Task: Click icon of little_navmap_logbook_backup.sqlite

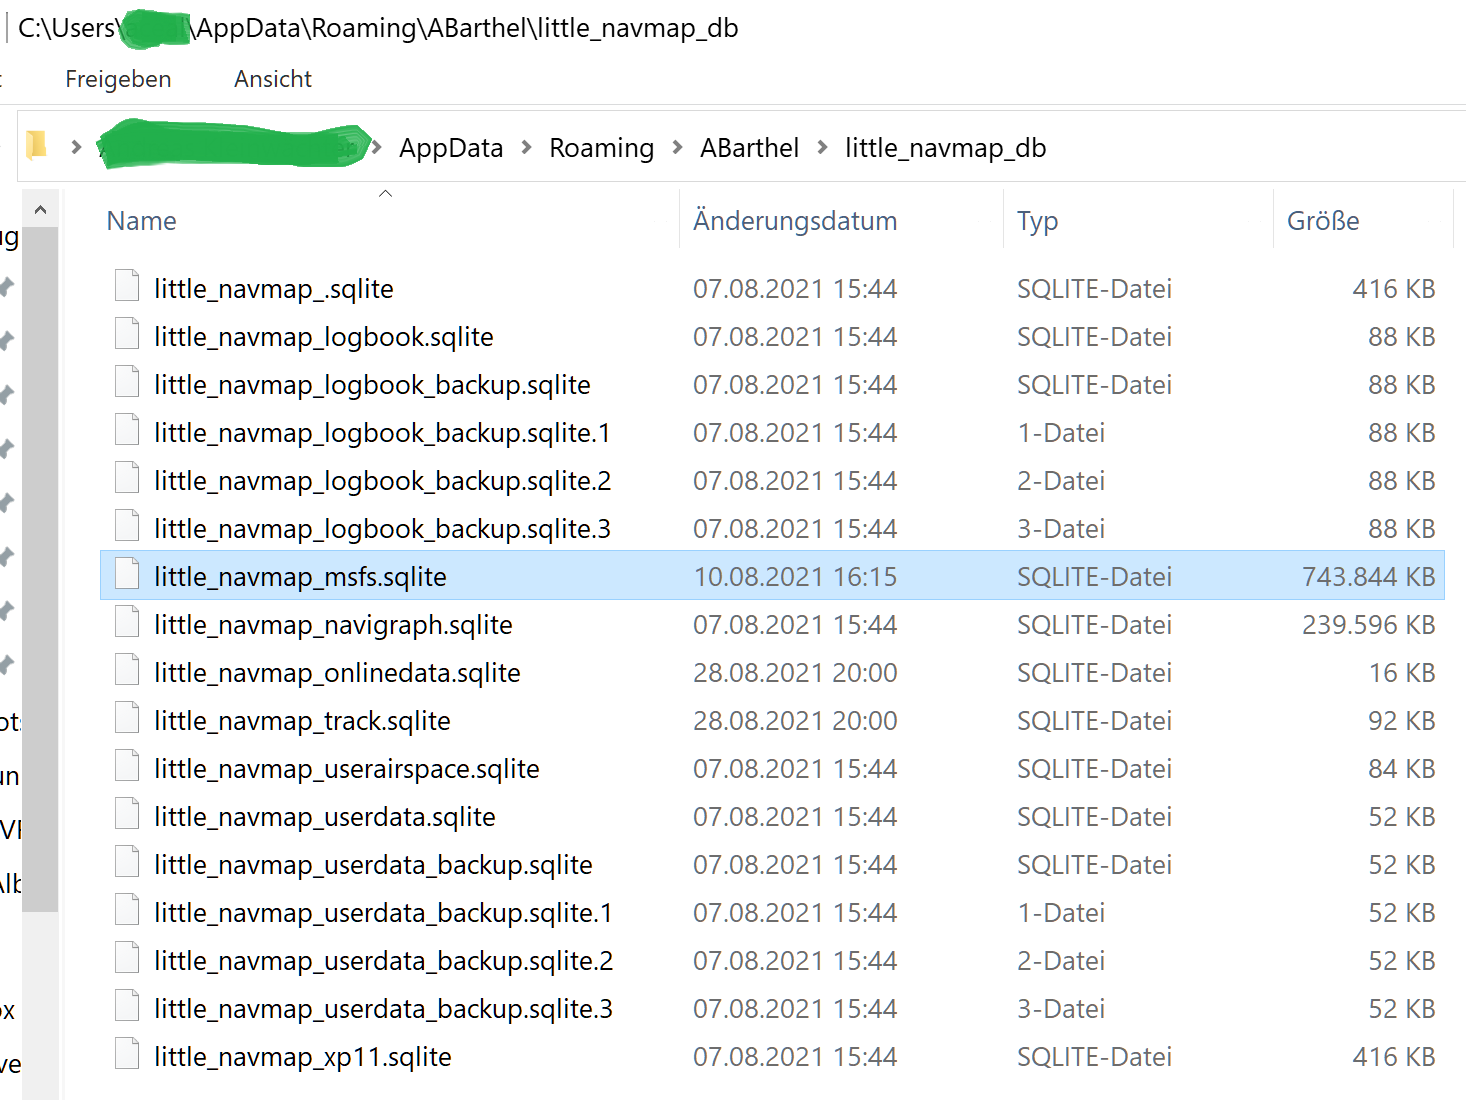Action: 127,382
